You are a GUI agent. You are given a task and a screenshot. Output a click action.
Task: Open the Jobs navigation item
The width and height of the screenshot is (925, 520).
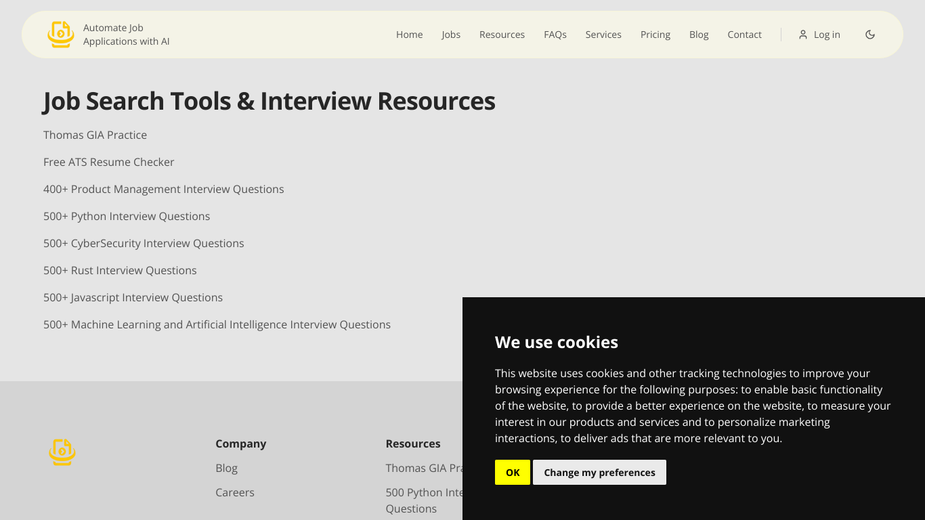tap(451, 35)
